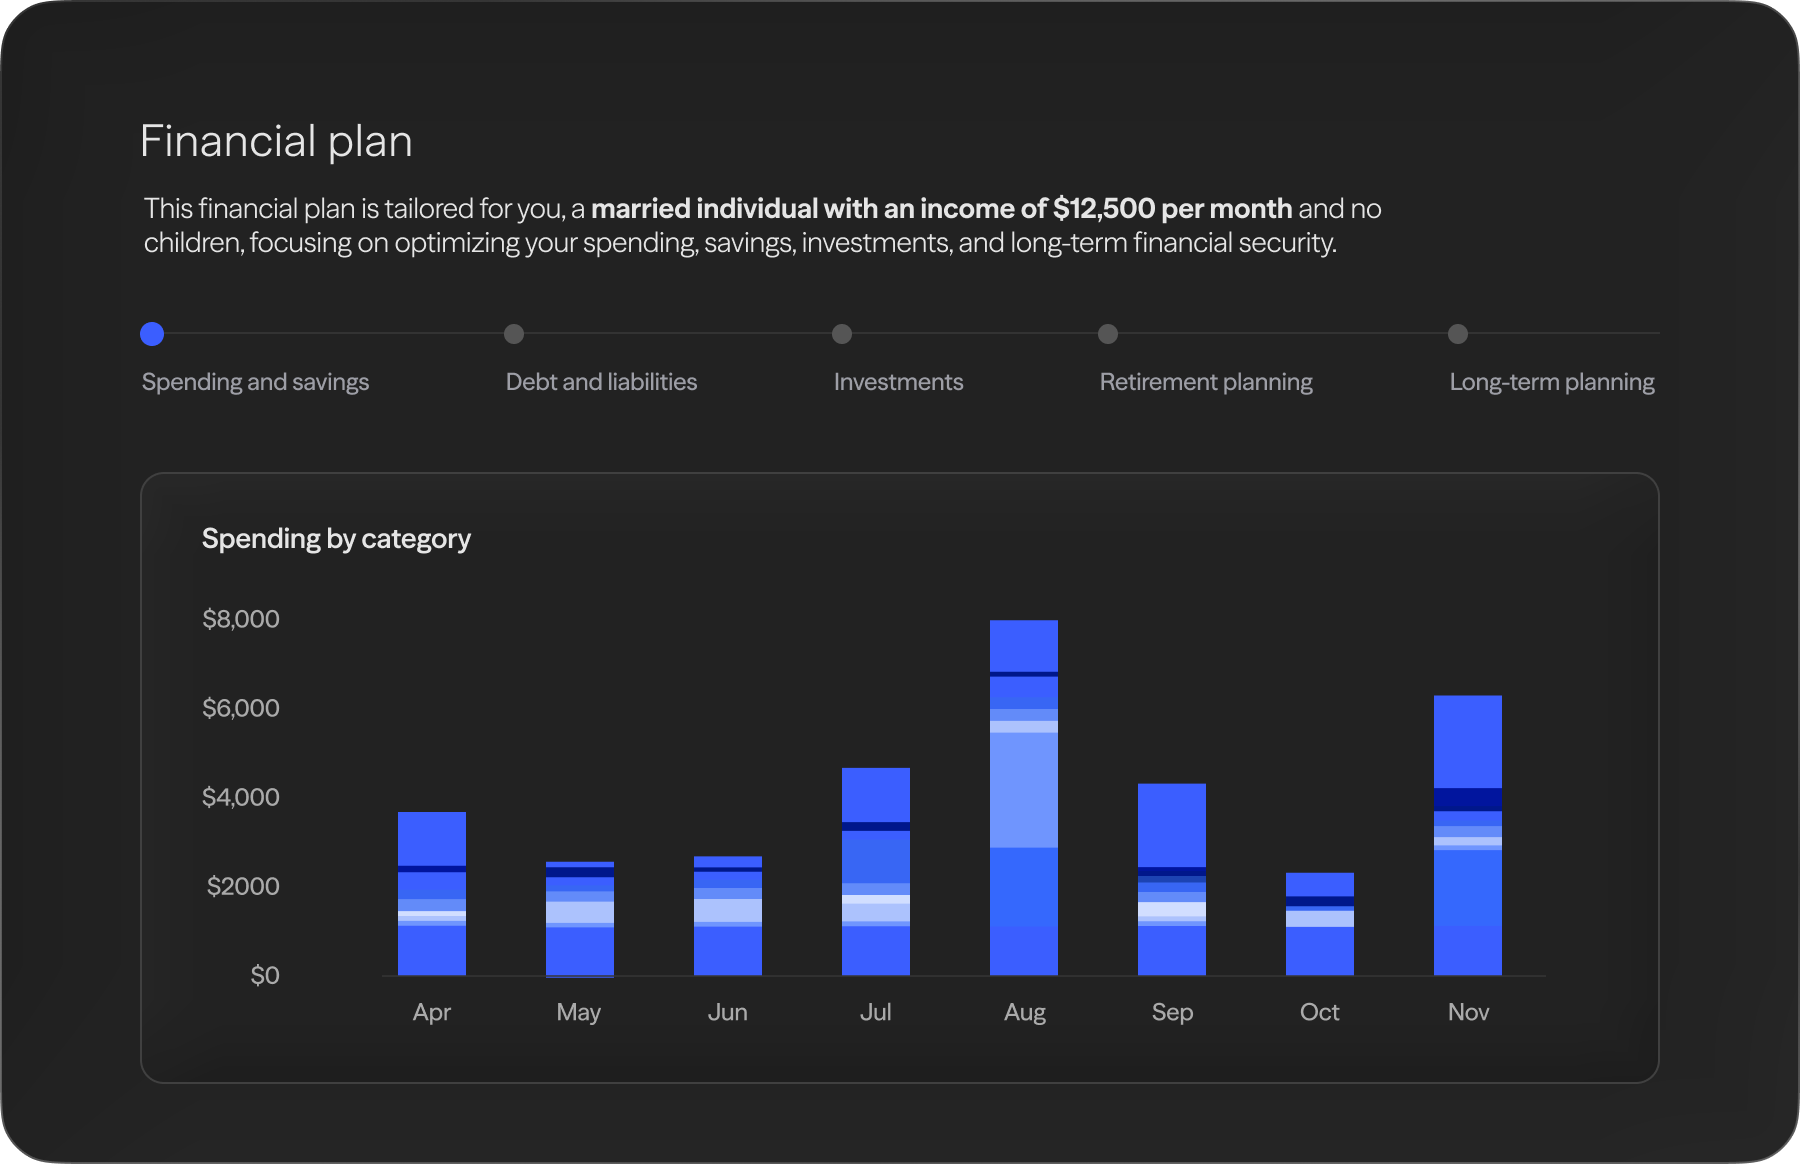Select the Investments step dot

pyautogui.click(x=842, y=334)
